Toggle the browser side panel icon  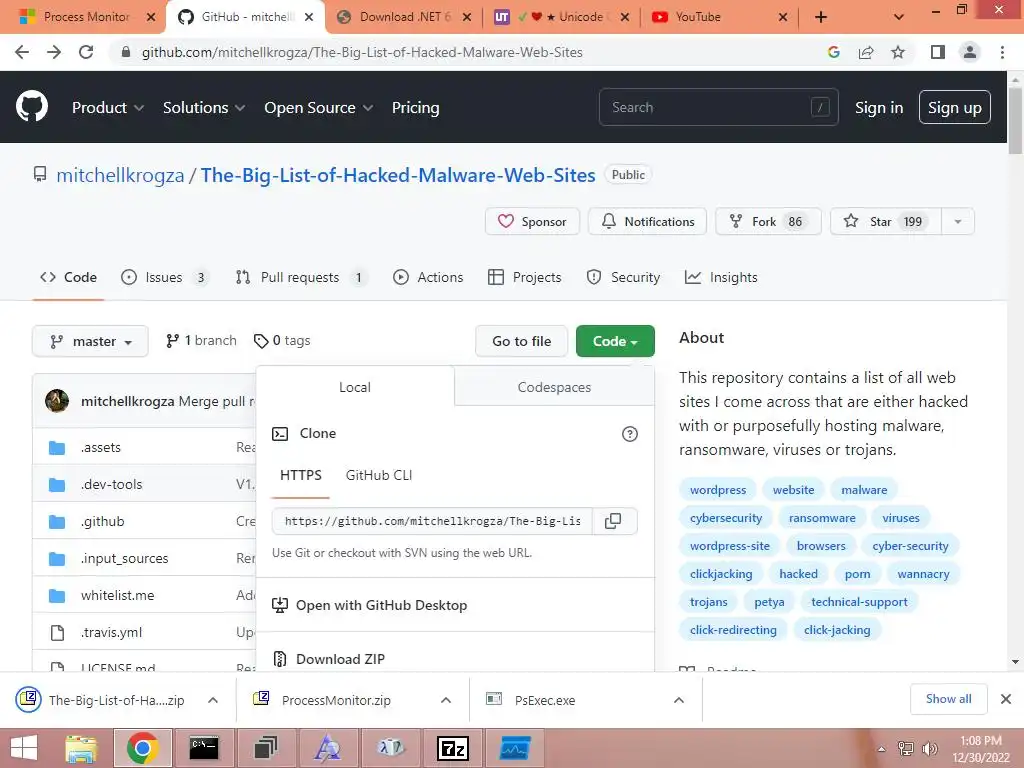(x=938, y=52)
